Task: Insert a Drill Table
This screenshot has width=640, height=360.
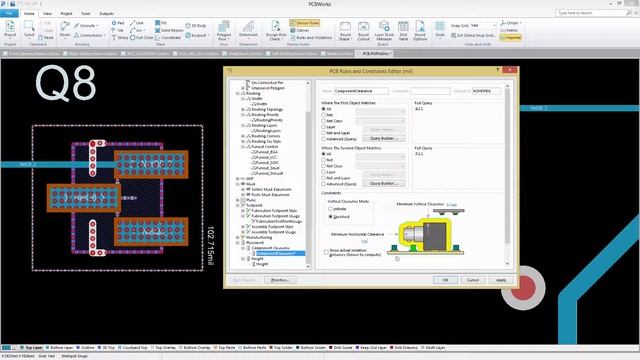Action: (403, 31)
